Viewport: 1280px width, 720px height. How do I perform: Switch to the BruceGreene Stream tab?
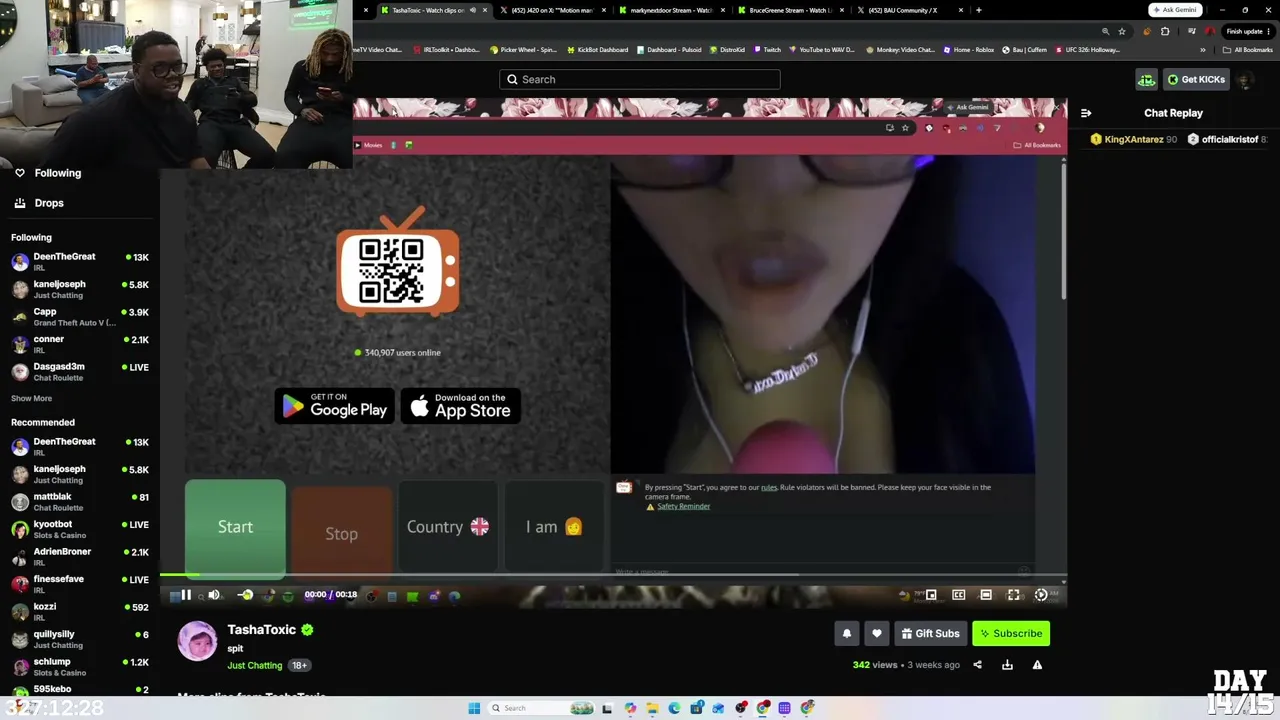(790, 10)
